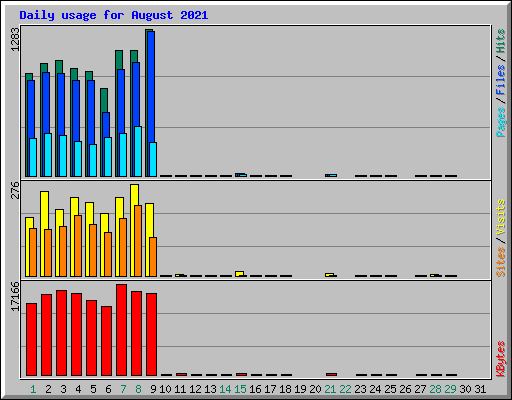The height and width of the screenshot is (400, 512).
Task: Click the red KBytes bar for day 3
Action: tap(61, 333)
